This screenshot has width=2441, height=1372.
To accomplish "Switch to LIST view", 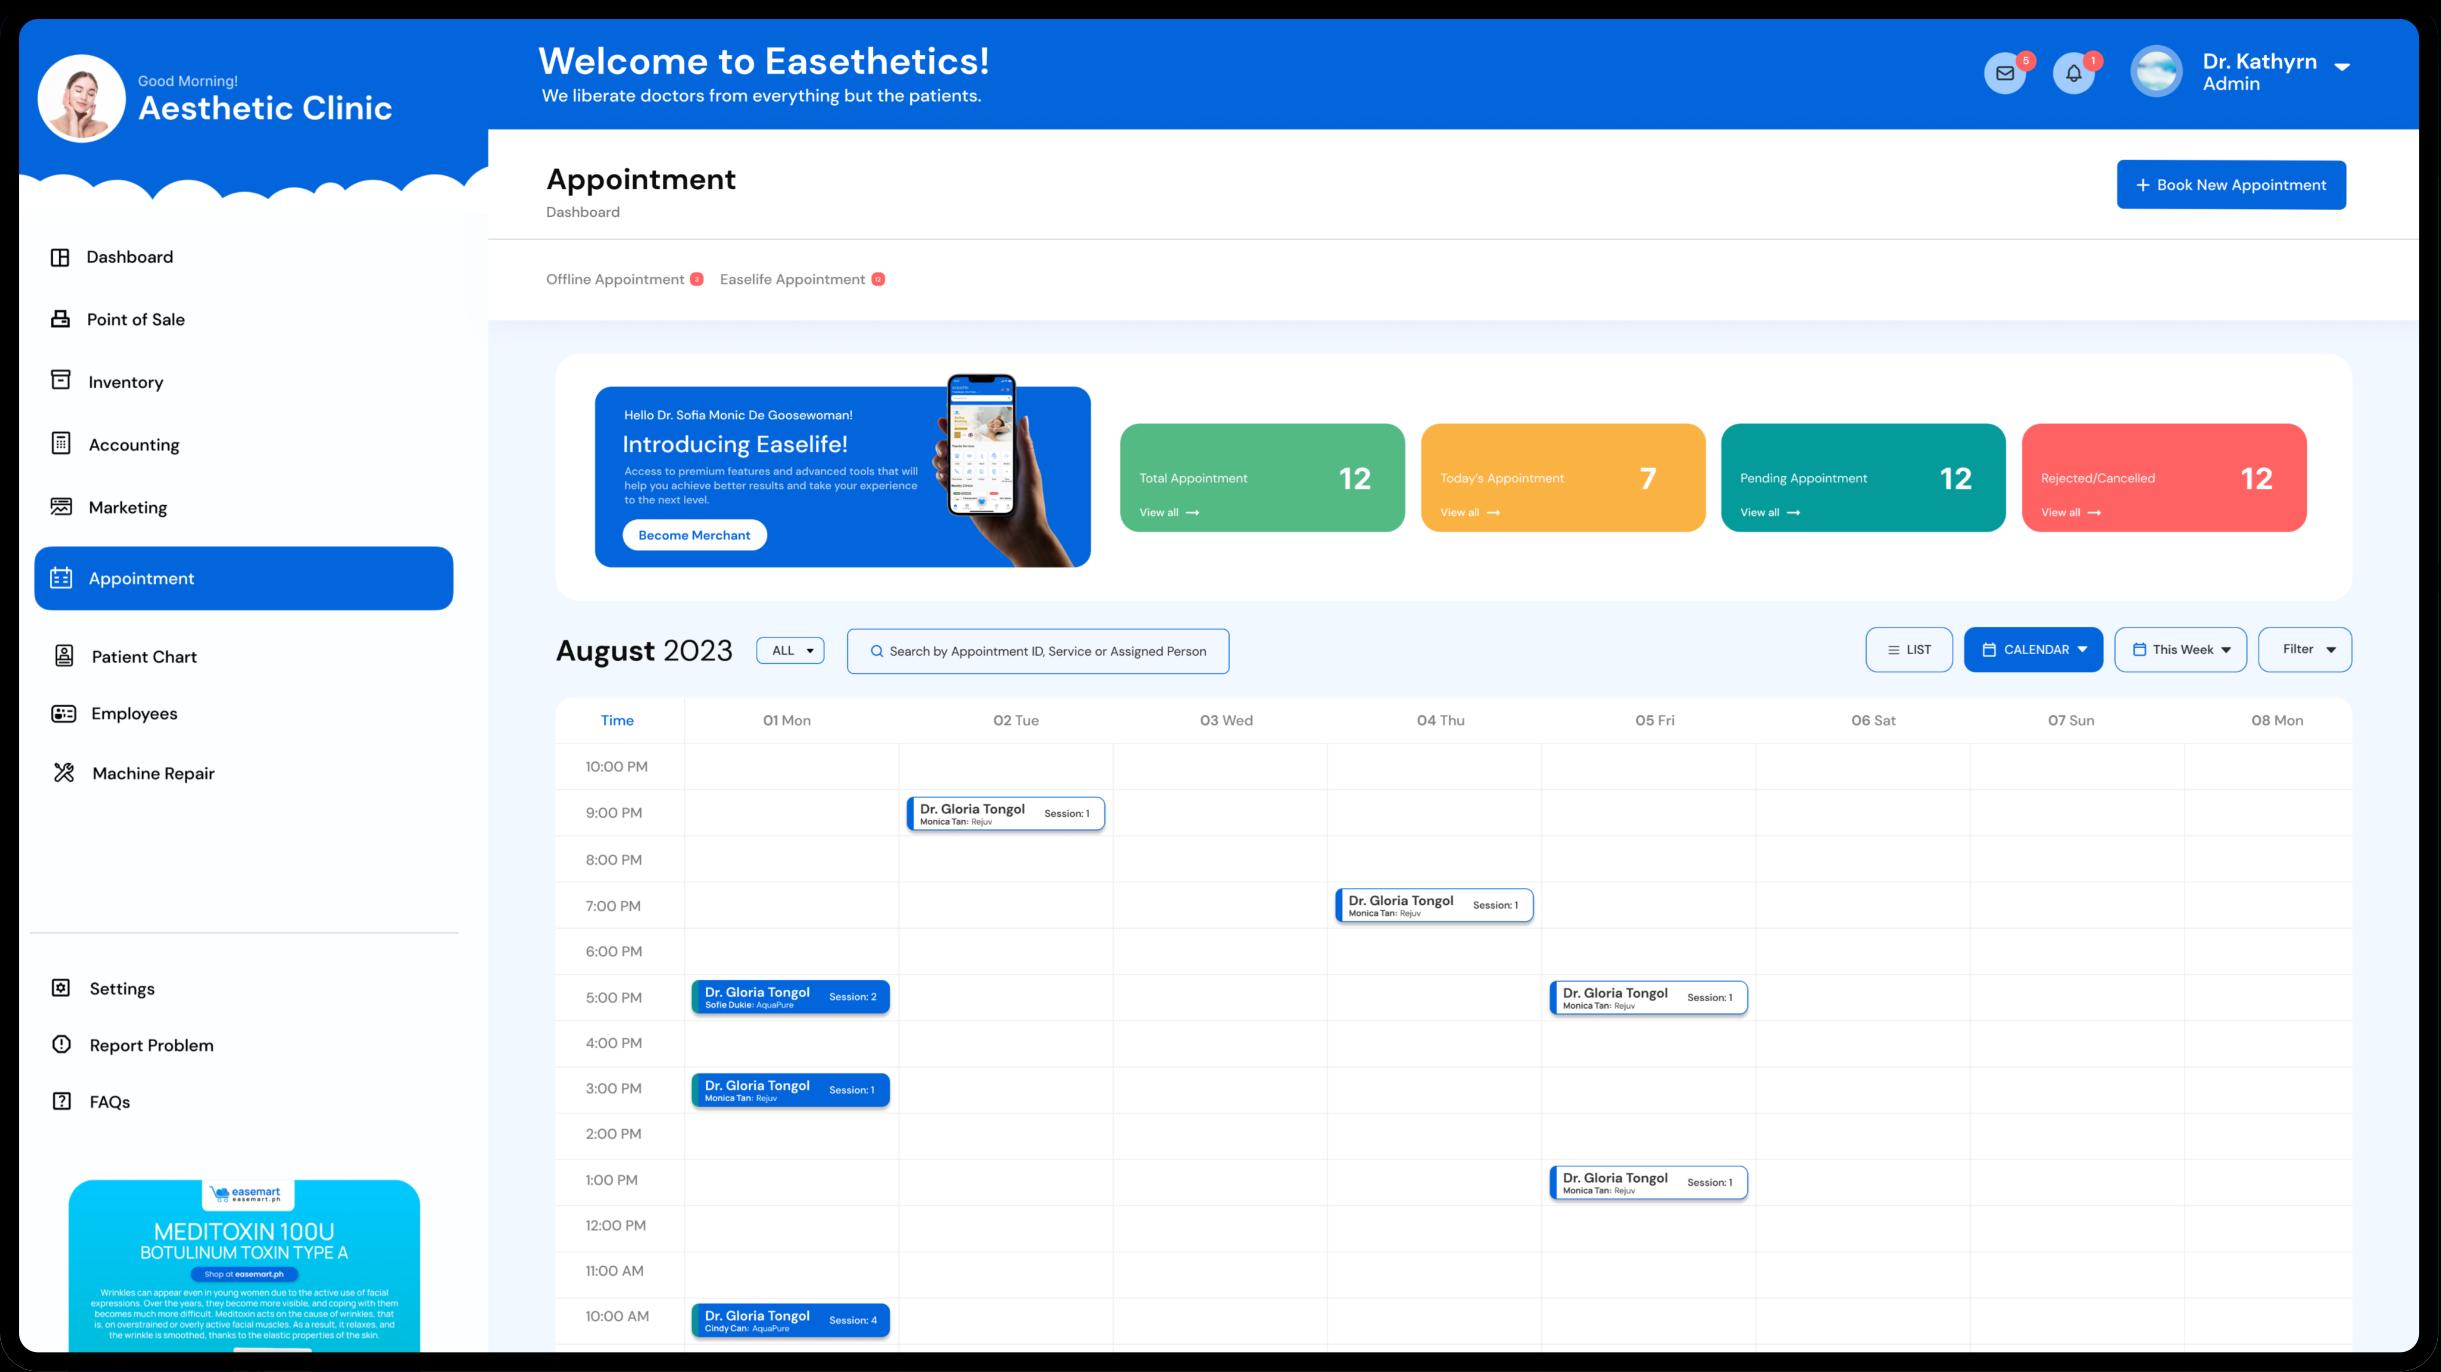I will pyautogui.click(x=1908, y=650).
